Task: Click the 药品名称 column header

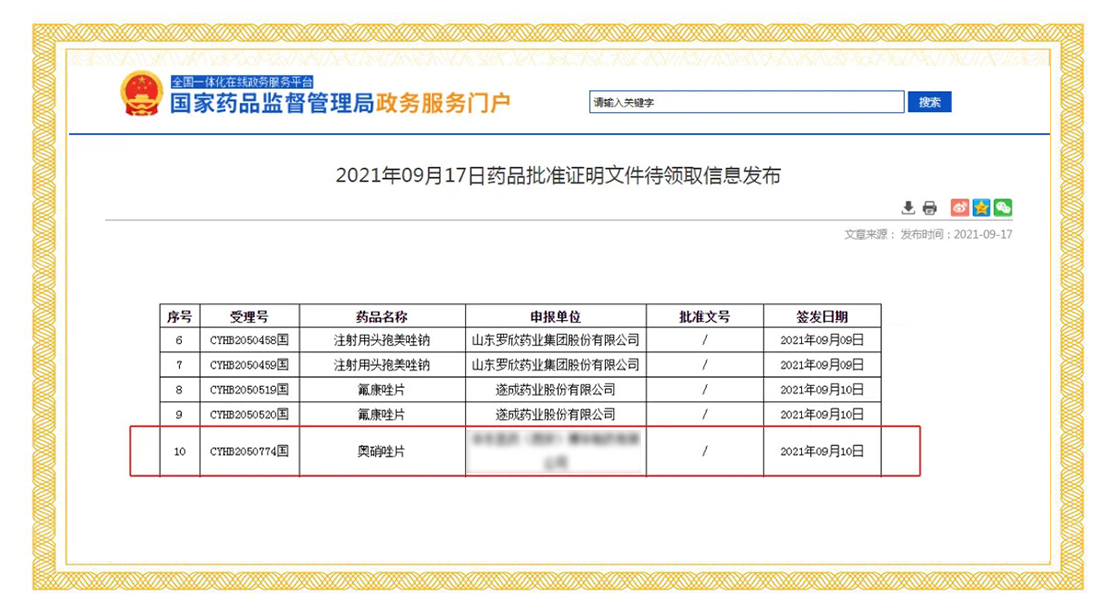Action: click(x=382, y=316)
